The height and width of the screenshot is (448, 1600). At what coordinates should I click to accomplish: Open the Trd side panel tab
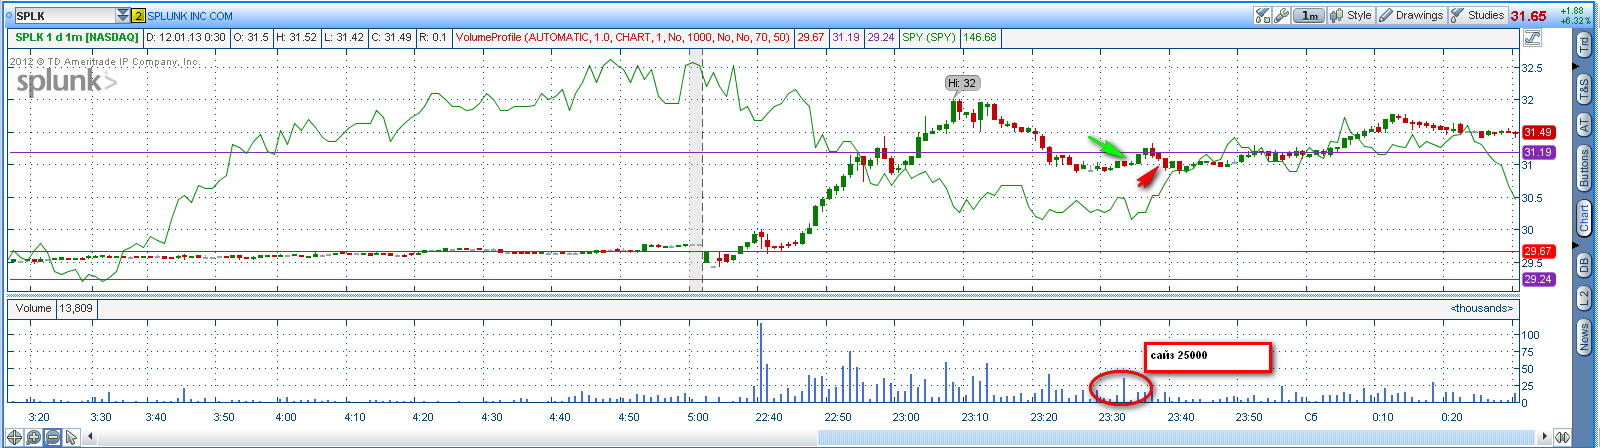(x=1584, y=45)
